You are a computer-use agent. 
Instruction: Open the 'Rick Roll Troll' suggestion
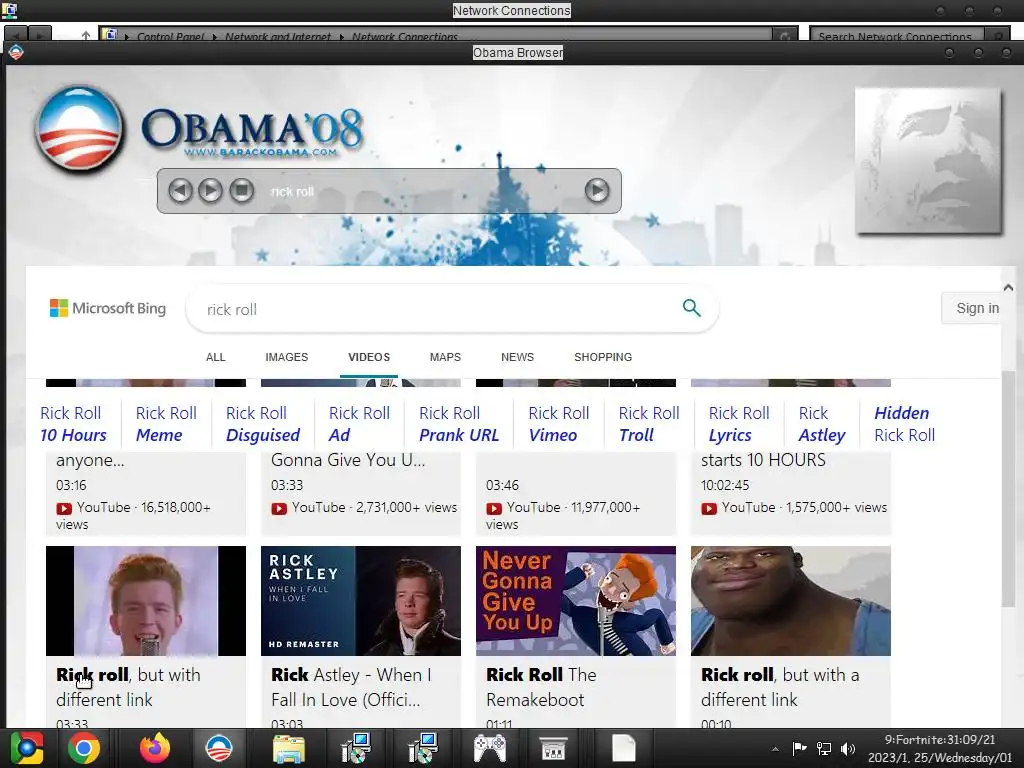[649, 424]
